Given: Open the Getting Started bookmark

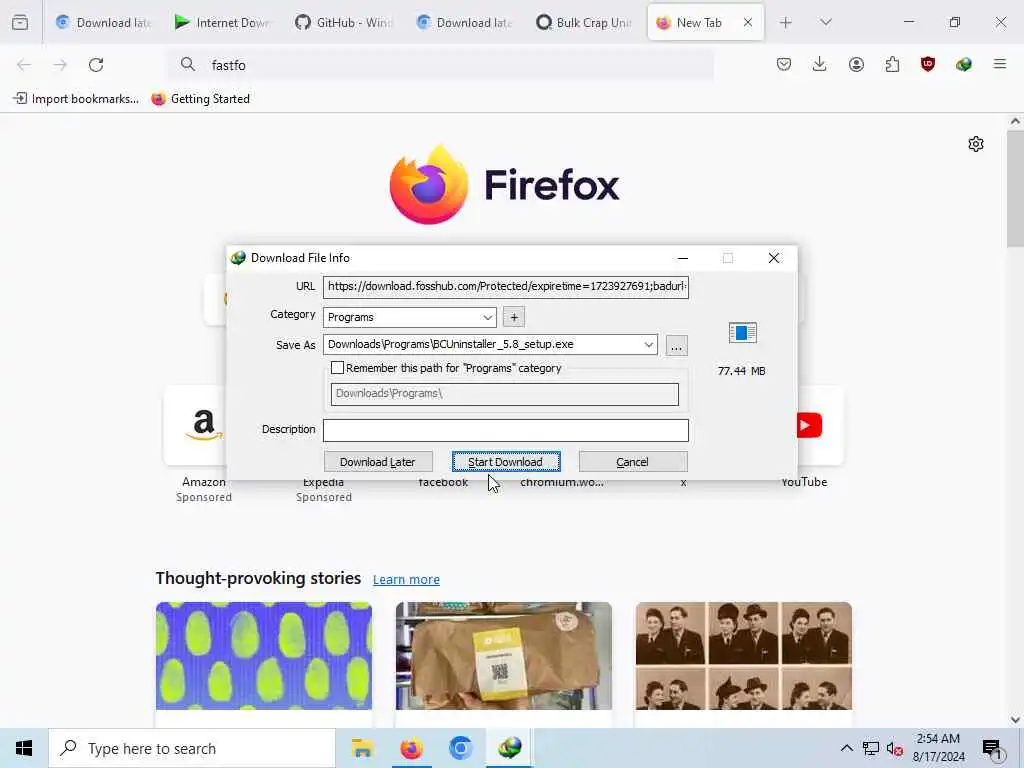Looking at the screenshot, I should coord(200,99).
